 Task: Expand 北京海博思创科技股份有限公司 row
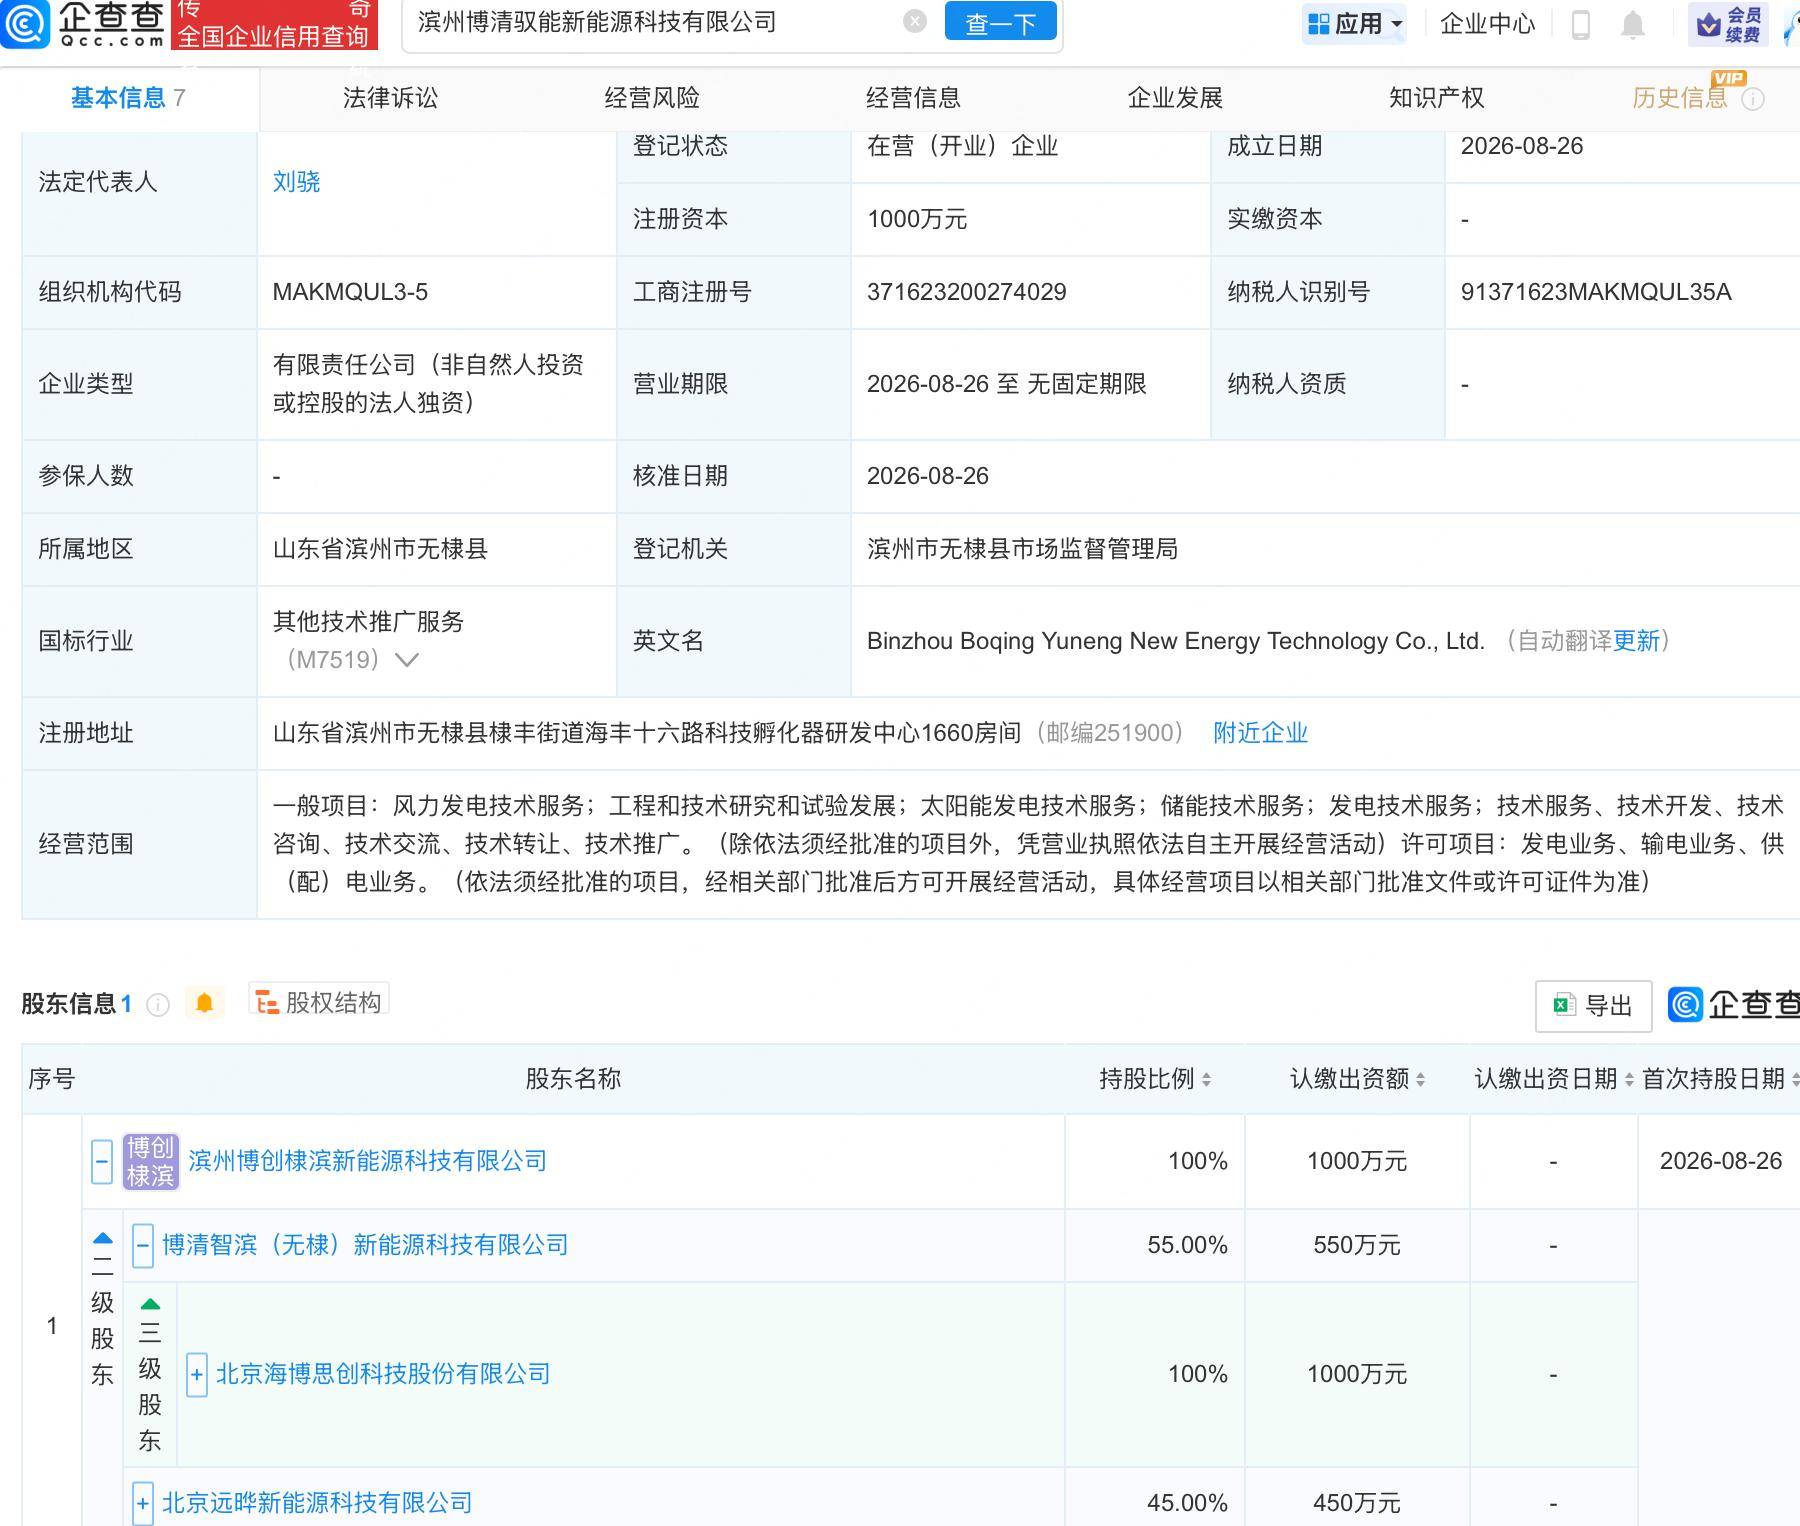[x=197, y=1375]
